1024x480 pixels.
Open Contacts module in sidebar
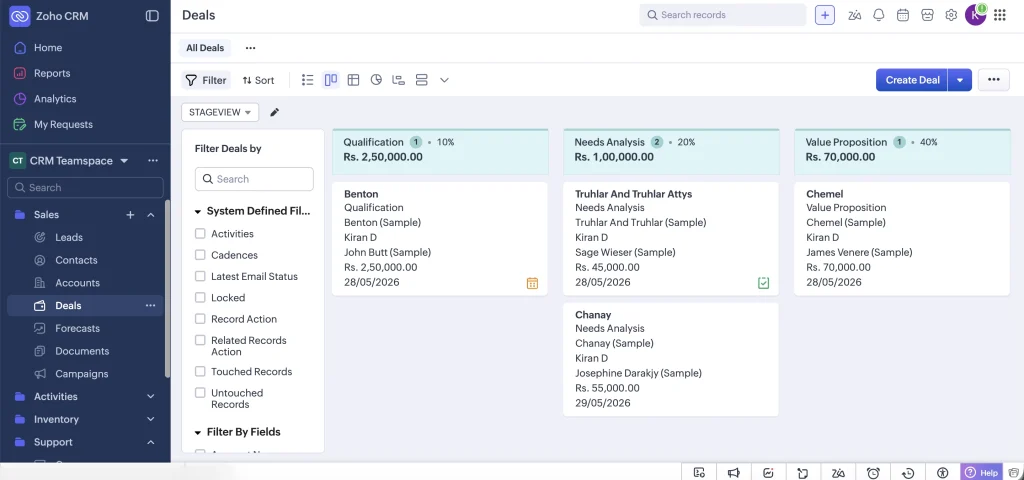76,260
